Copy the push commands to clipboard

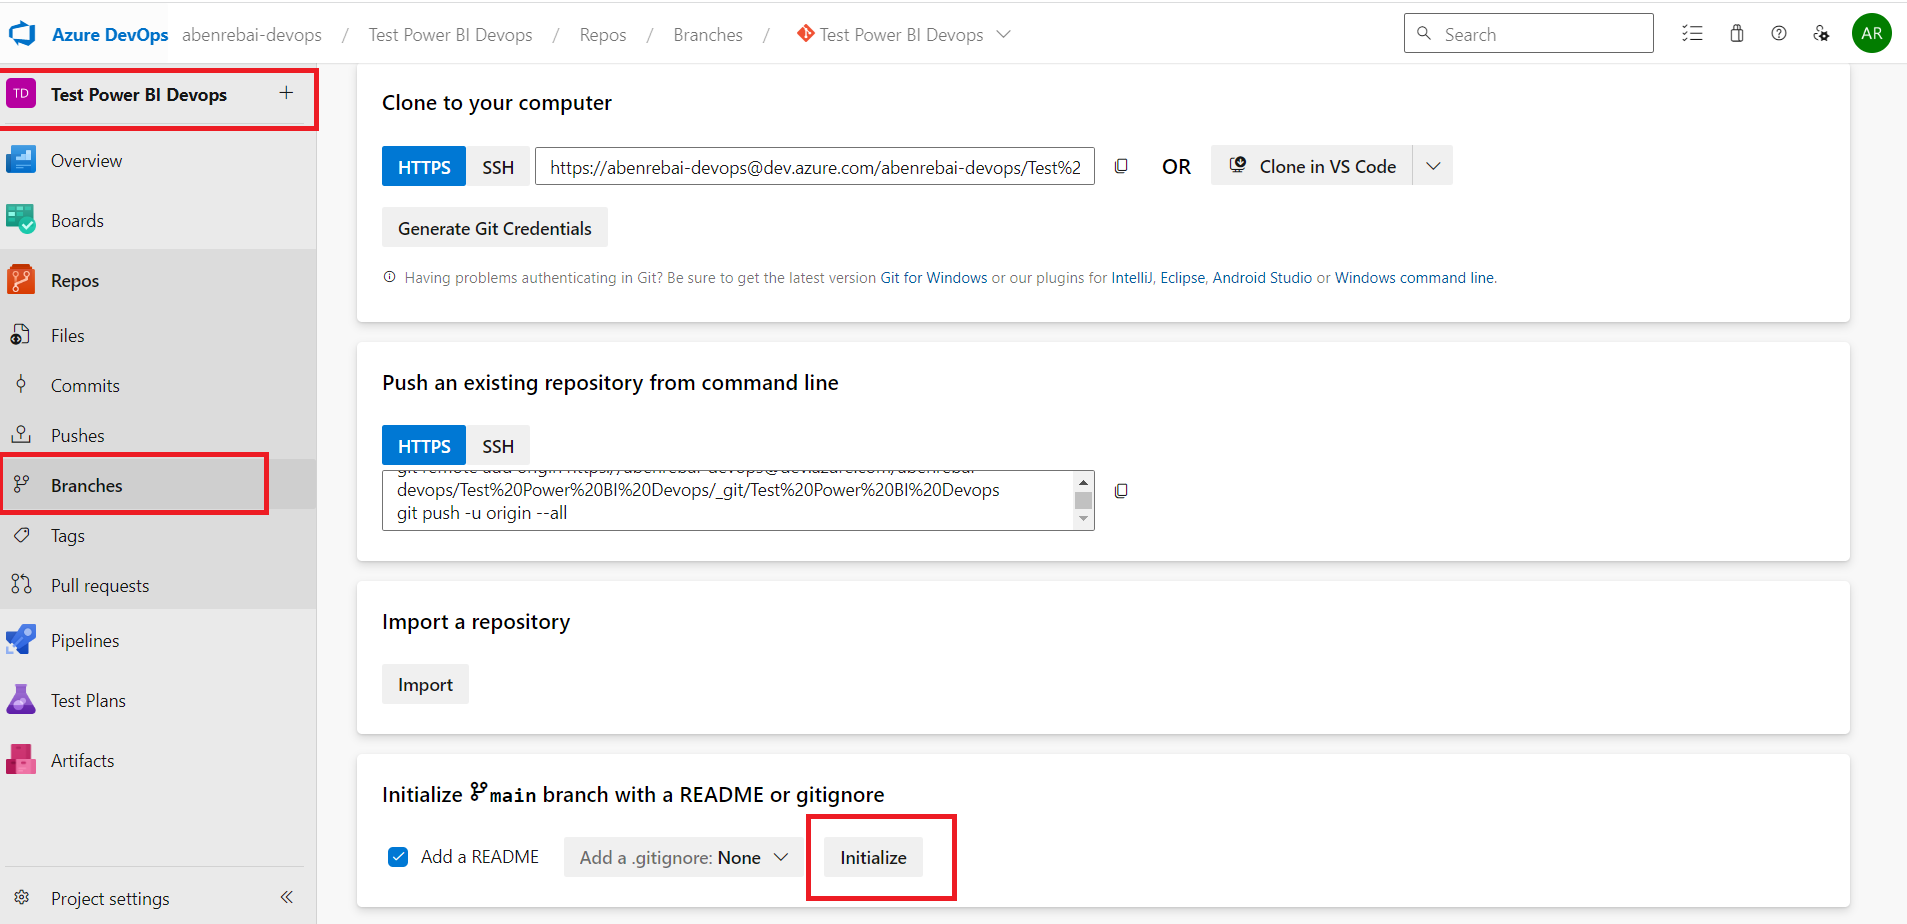tap(1121, 490)
